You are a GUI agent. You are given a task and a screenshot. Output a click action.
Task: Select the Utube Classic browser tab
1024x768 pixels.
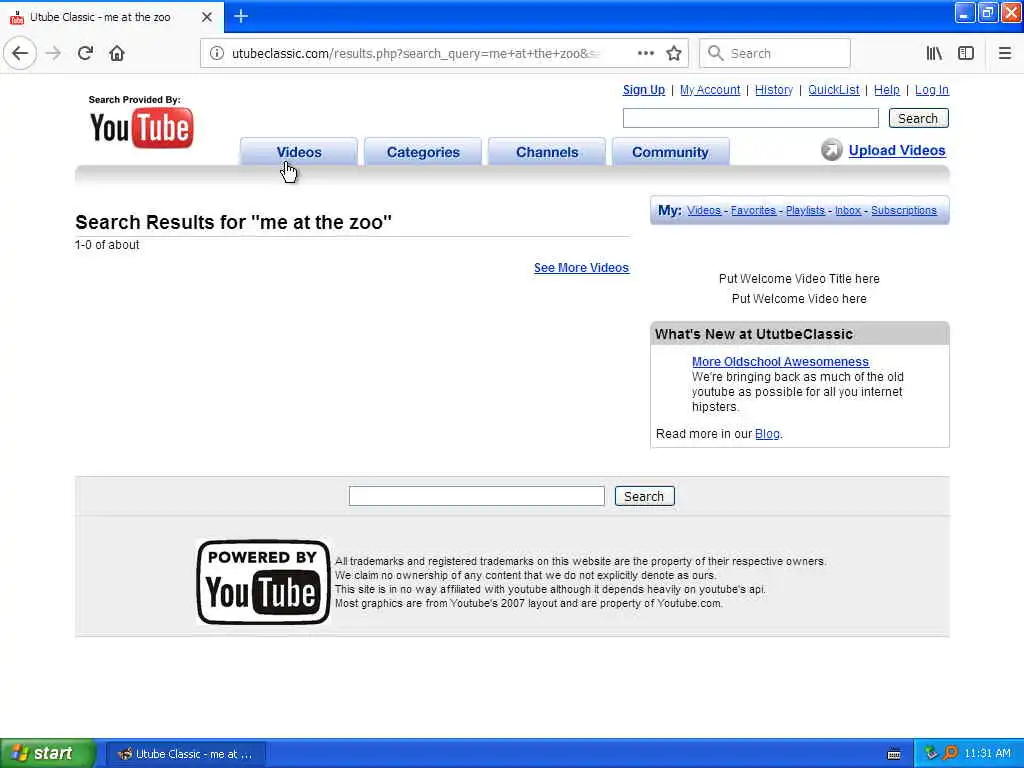point(111,17)
